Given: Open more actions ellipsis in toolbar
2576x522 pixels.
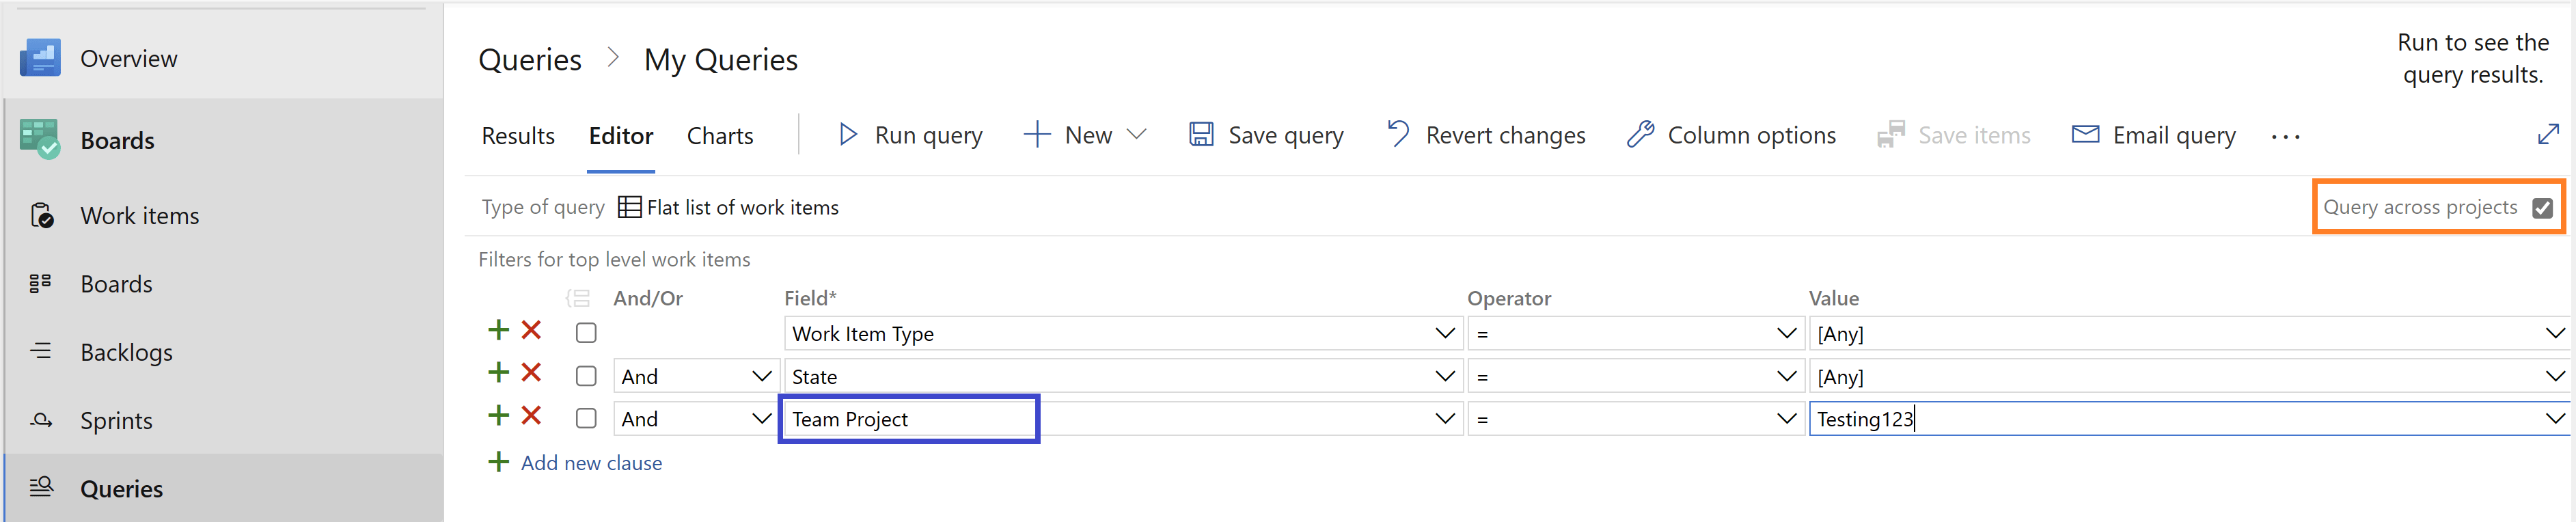Looking at the screenshot, I should (x=2285, y=136).
